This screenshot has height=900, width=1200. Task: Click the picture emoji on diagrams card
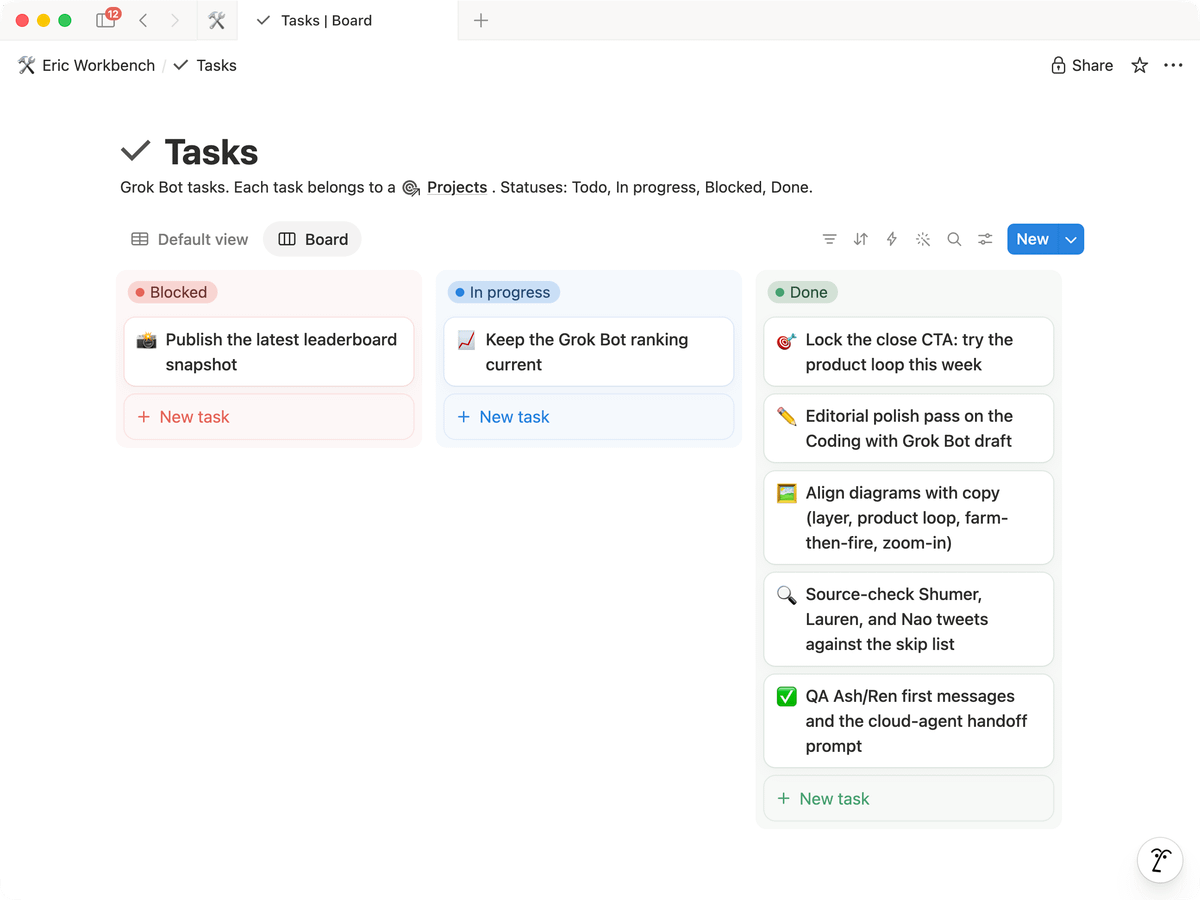786,493
